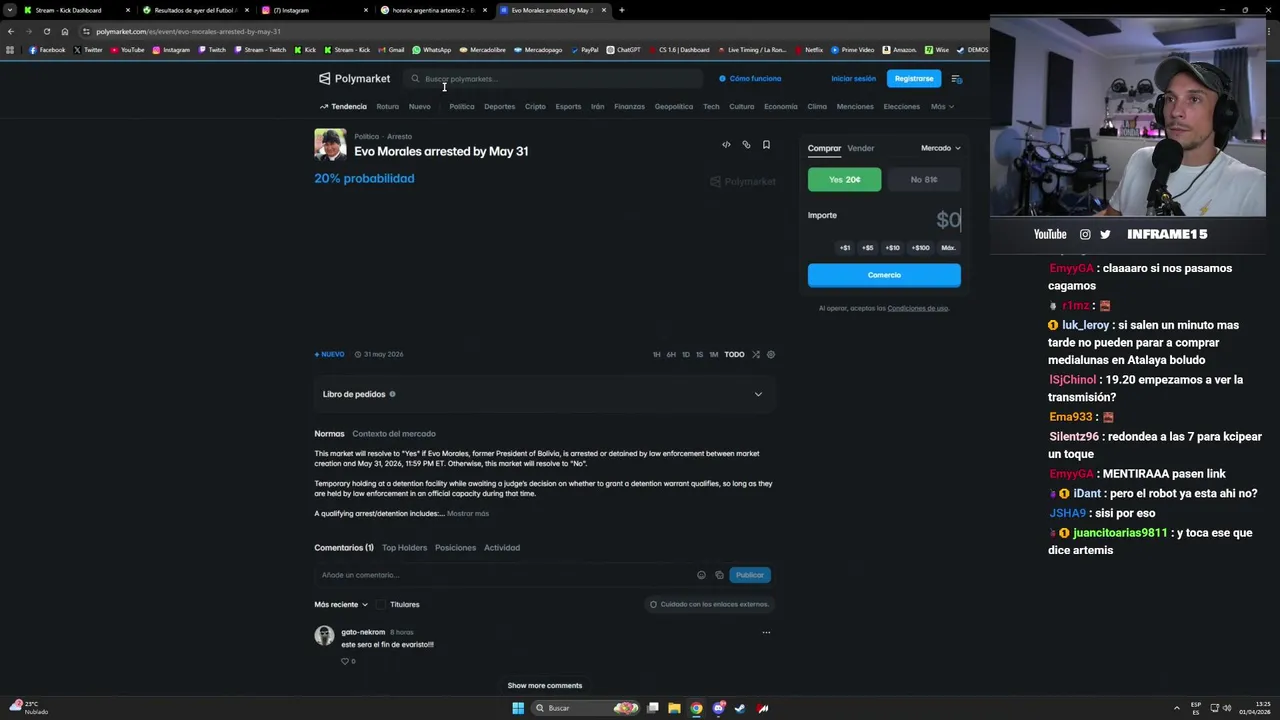1280x720 pixels.
Task: Open the browser tab list dropdown
Action: [10, 10]
